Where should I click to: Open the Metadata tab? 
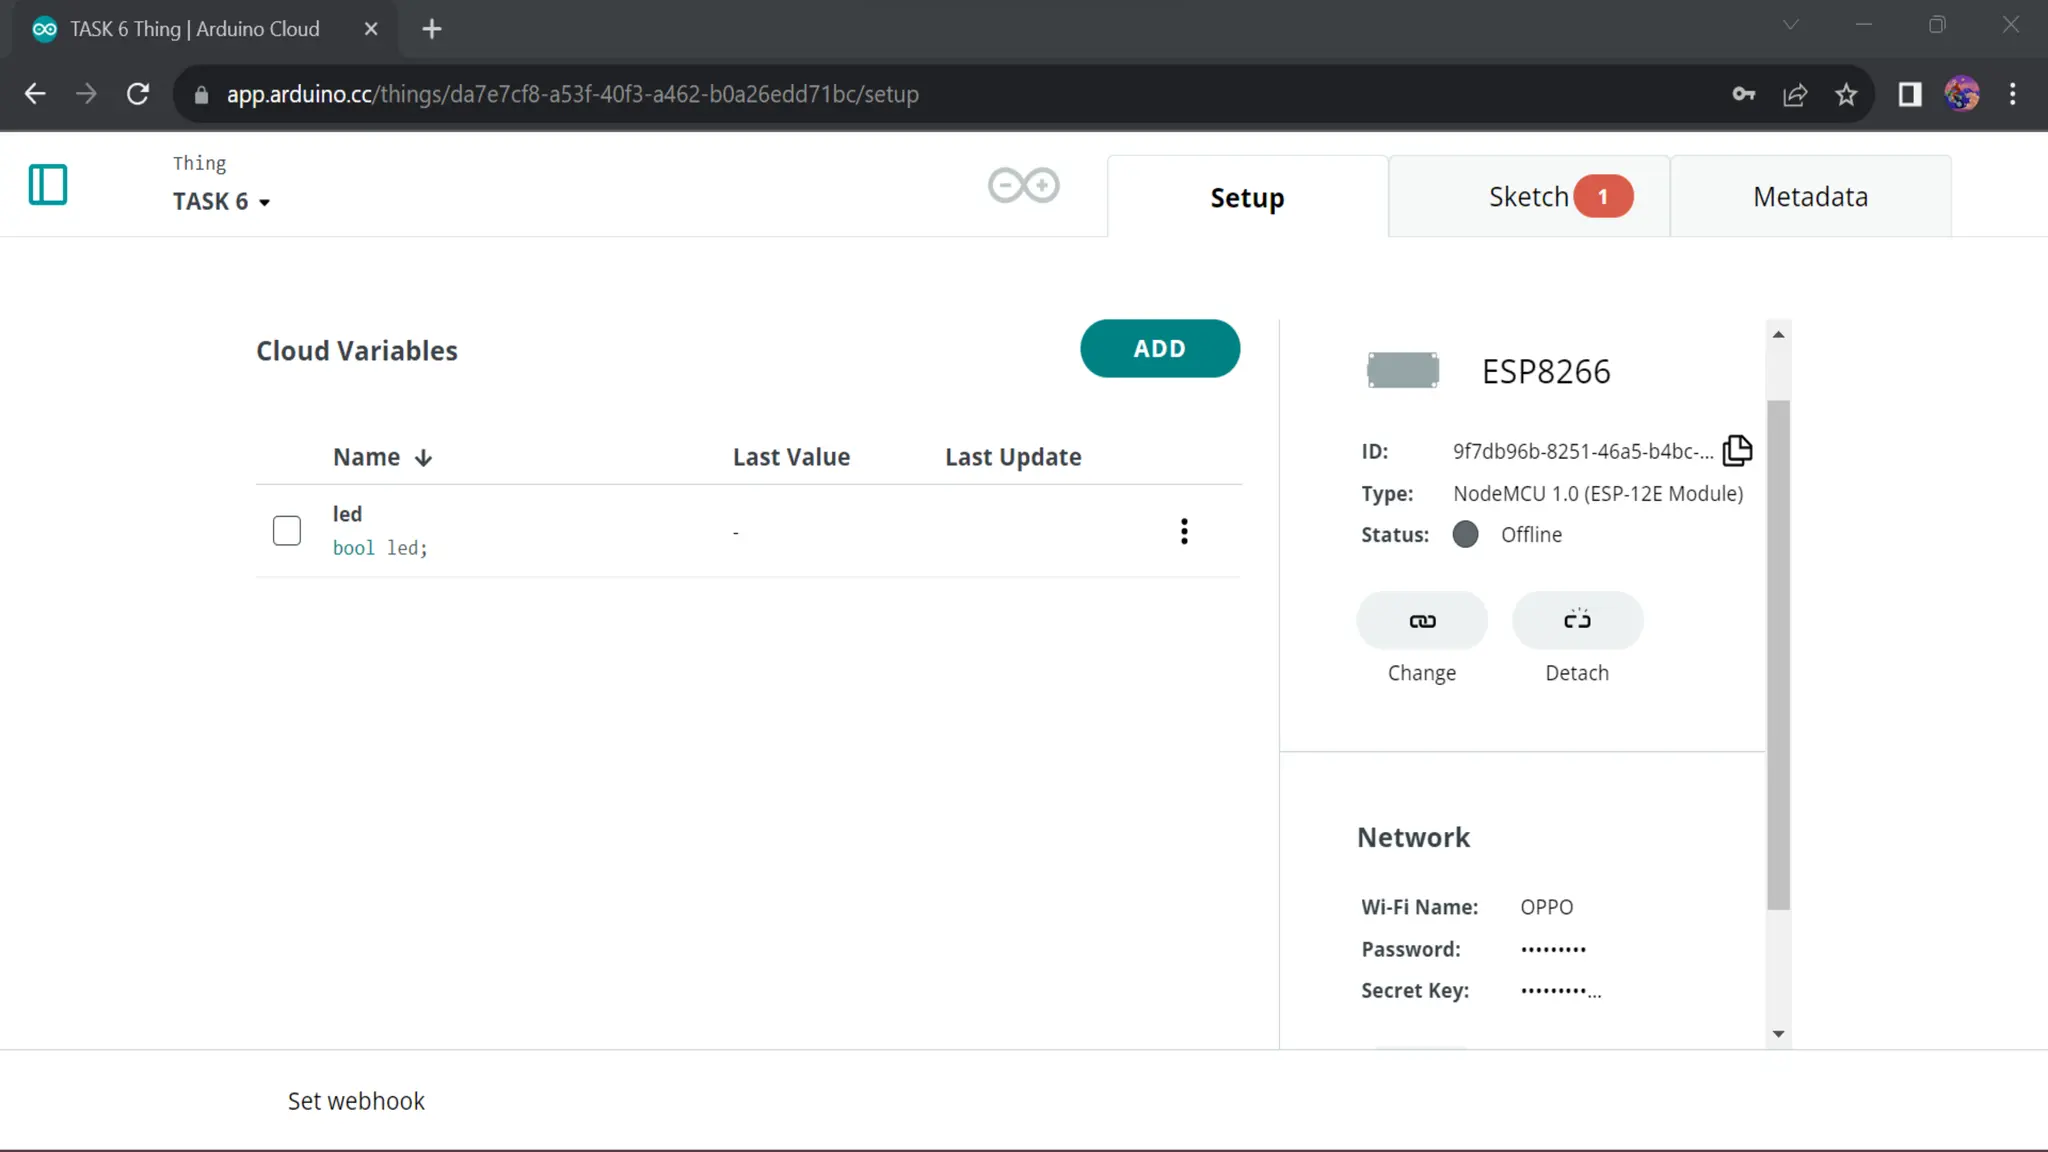click(x=1809, y=197)
